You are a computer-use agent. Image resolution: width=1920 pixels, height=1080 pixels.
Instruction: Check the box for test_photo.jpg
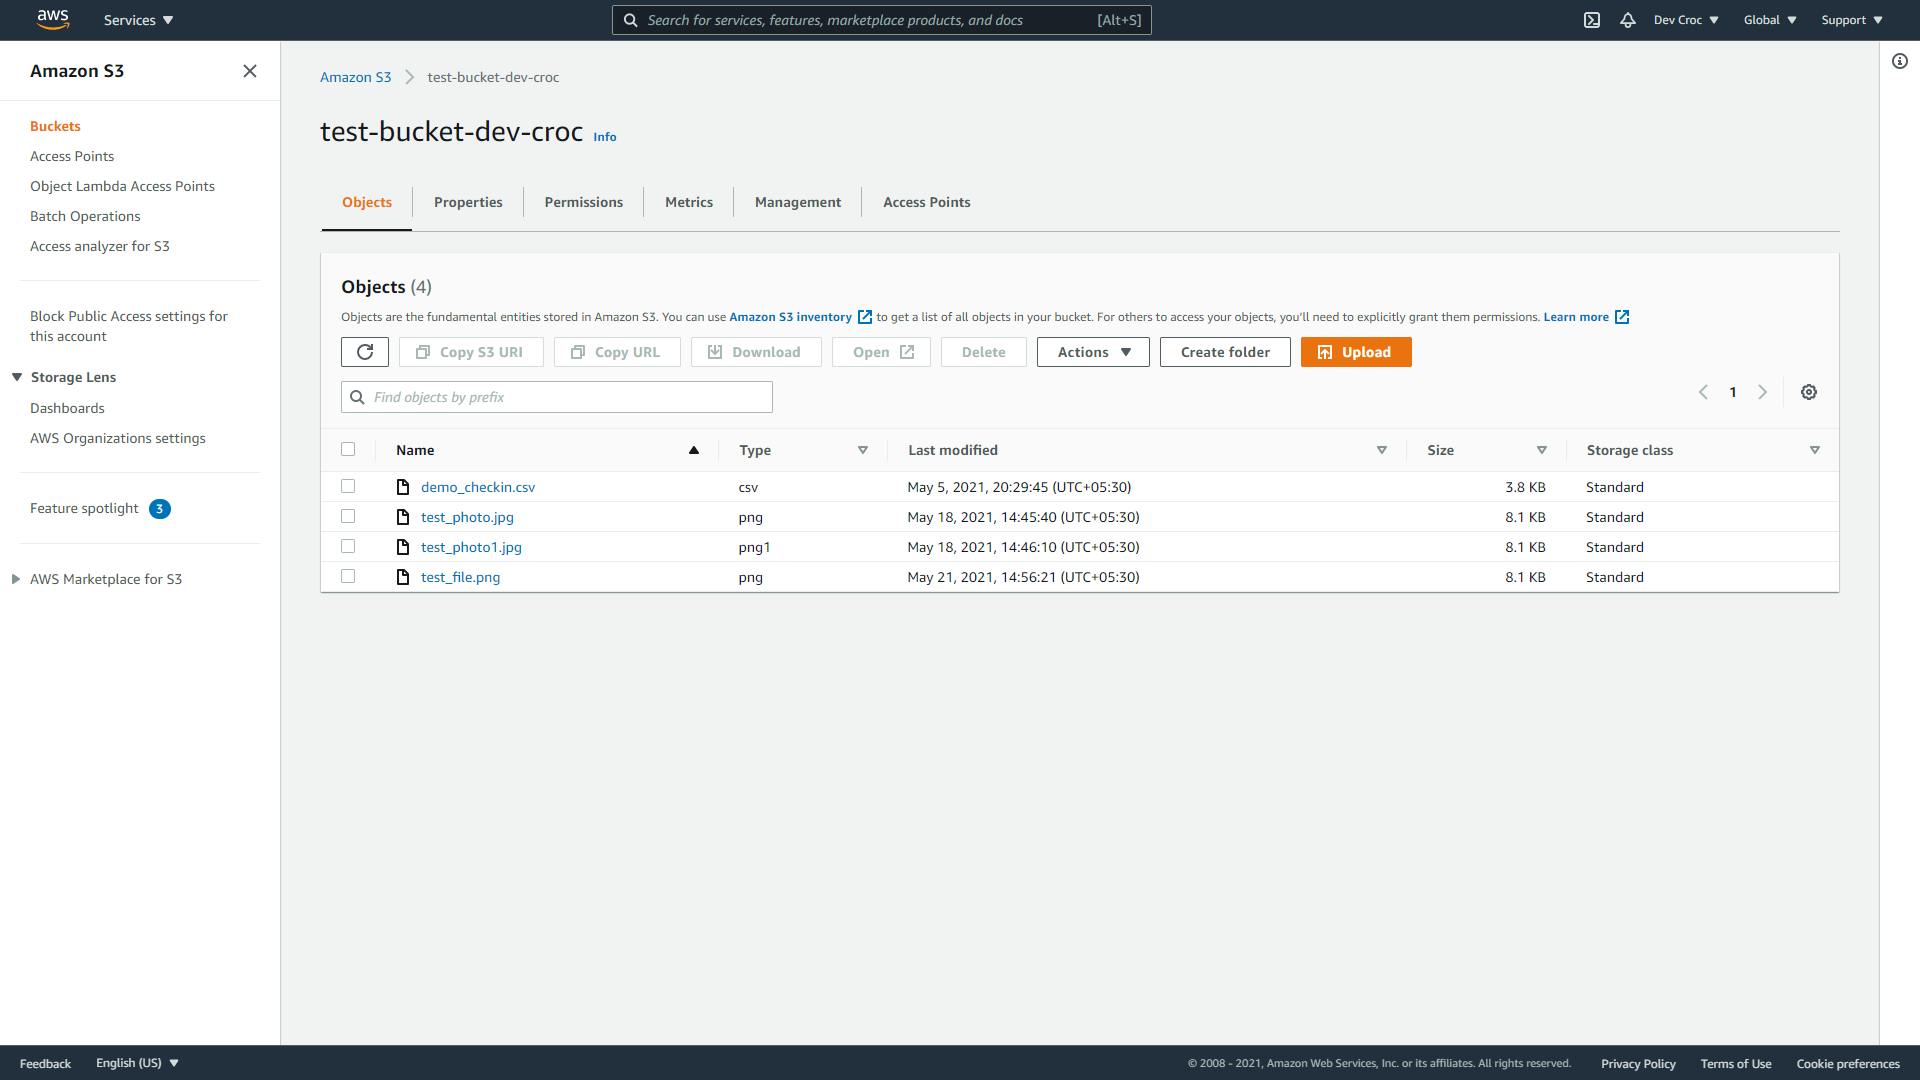pos(348,516)
